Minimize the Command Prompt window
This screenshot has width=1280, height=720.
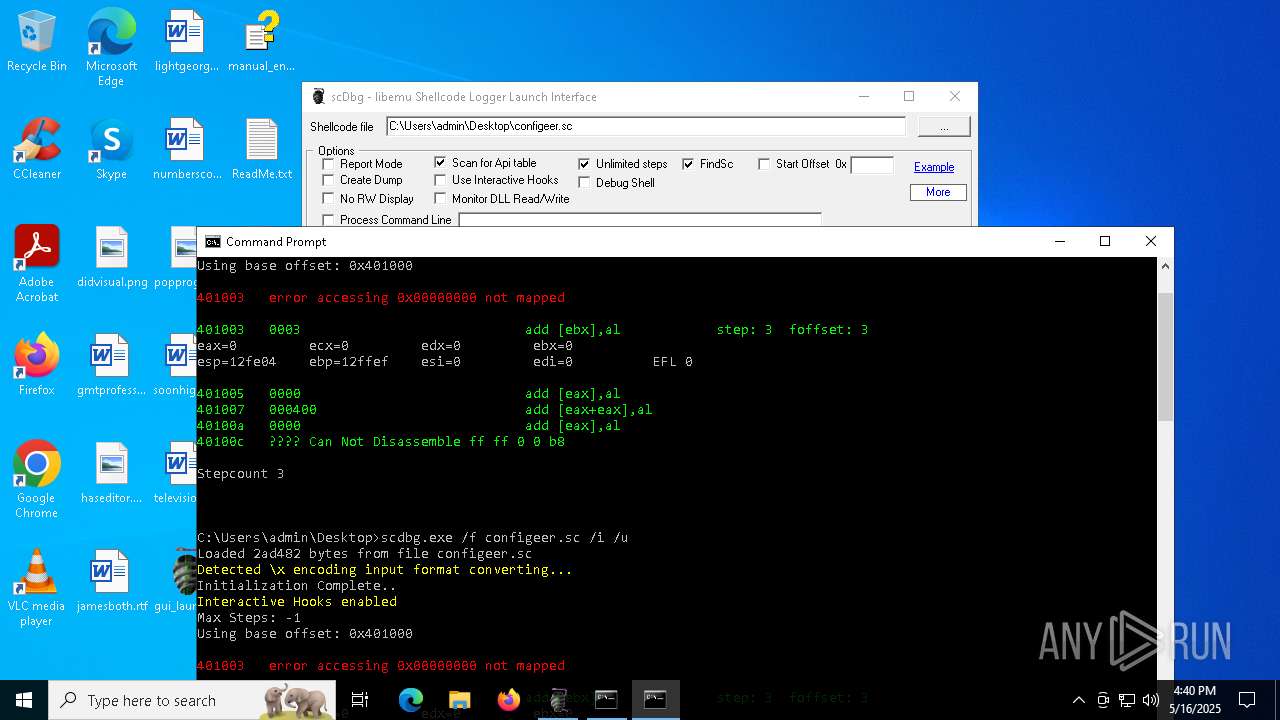(x=1059, y=242)
